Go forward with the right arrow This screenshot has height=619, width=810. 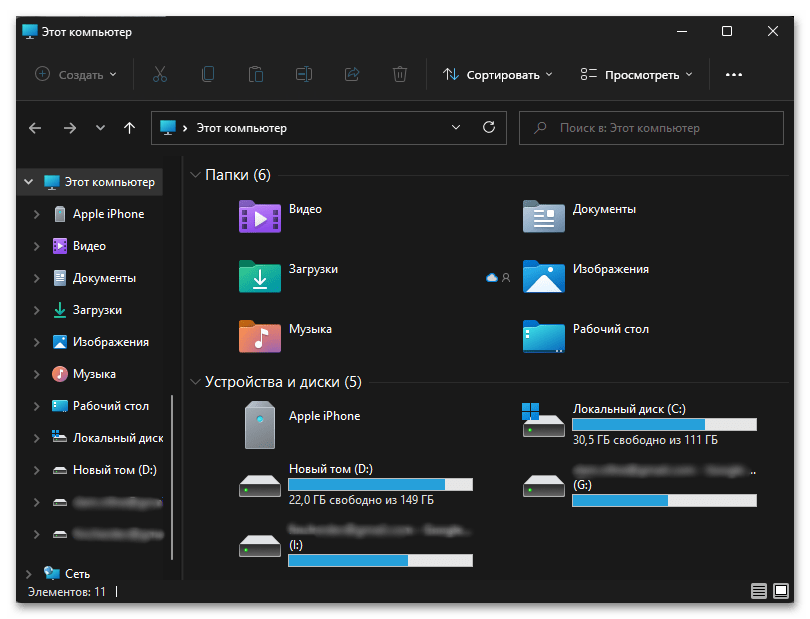(70, 128)
